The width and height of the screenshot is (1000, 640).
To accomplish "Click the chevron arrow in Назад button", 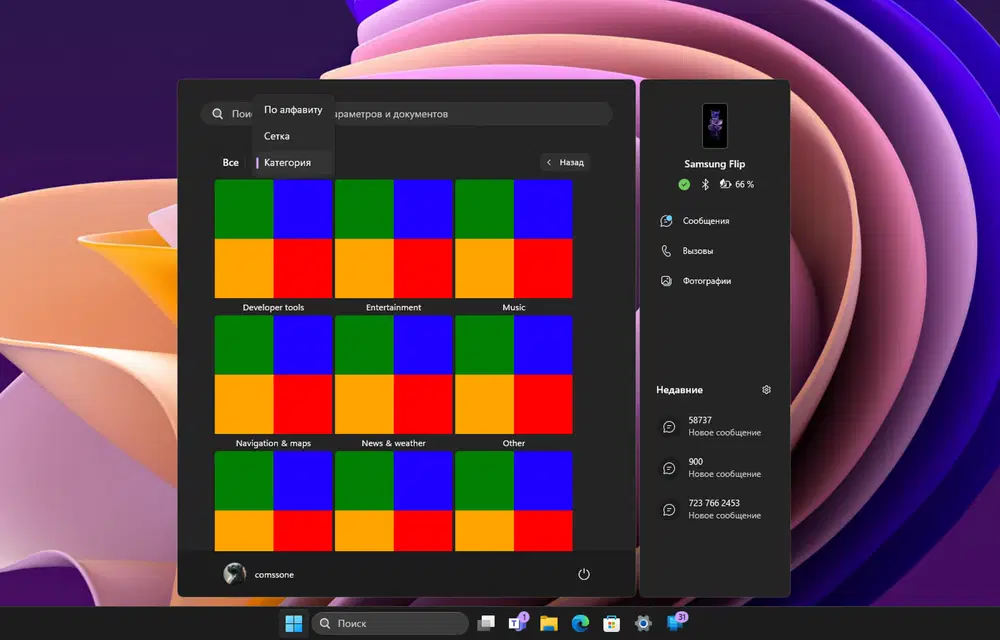I will tap(548, 163).
